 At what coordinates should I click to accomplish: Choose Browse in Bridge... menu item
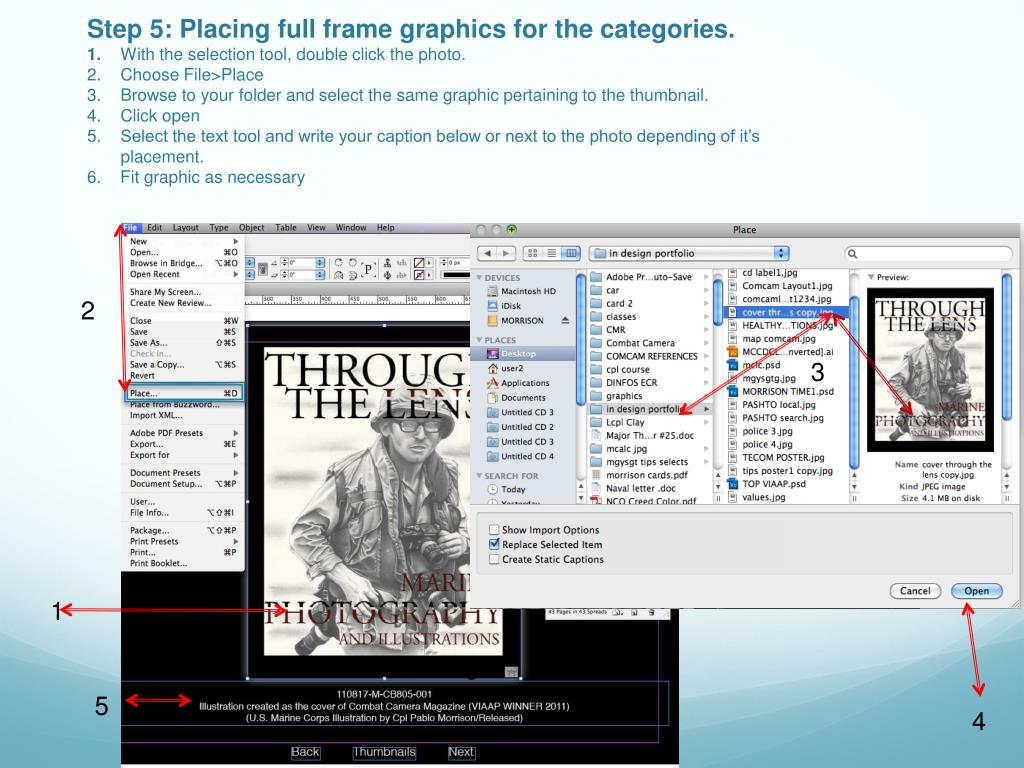coord(183,263)
